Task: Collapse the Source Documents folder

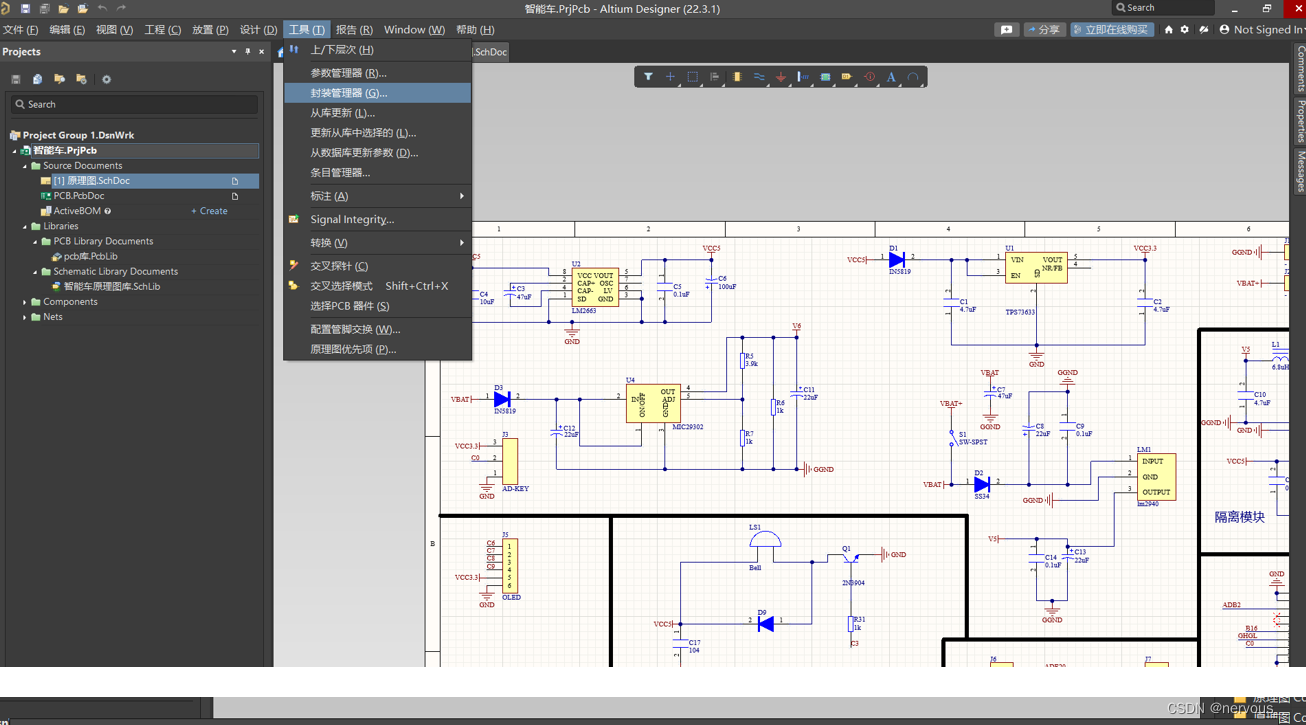Action: point(25,166)
